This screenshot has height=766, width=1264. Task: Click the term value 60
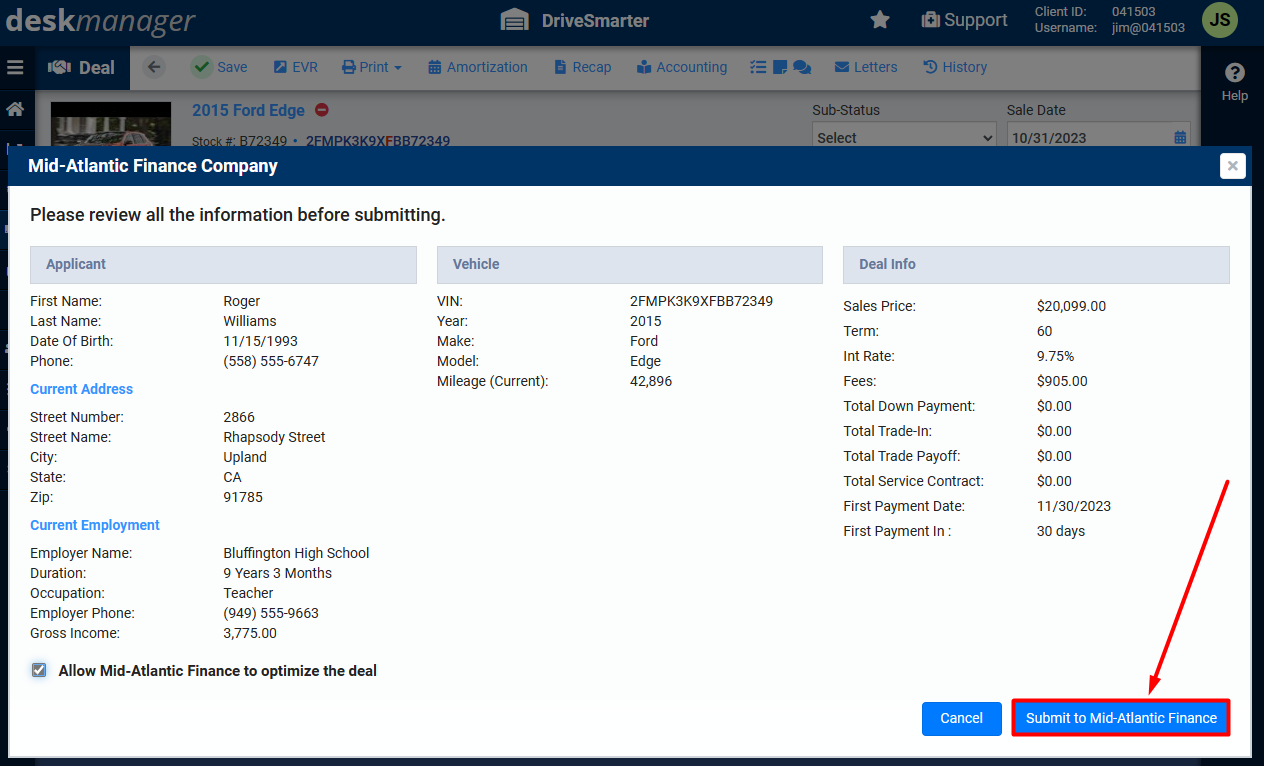tap(1045, 331)
